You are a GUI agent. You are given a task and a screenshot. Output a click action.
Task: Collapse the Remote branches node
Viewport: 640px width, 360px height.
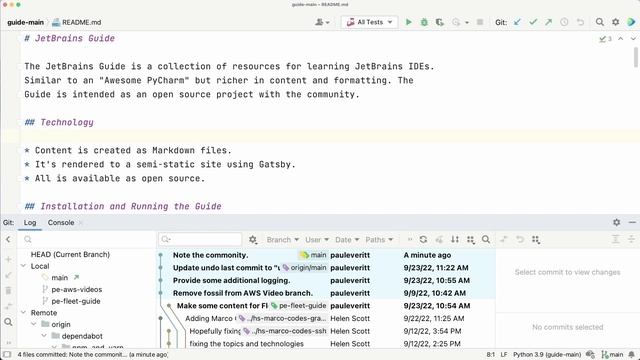click(23, 313)
